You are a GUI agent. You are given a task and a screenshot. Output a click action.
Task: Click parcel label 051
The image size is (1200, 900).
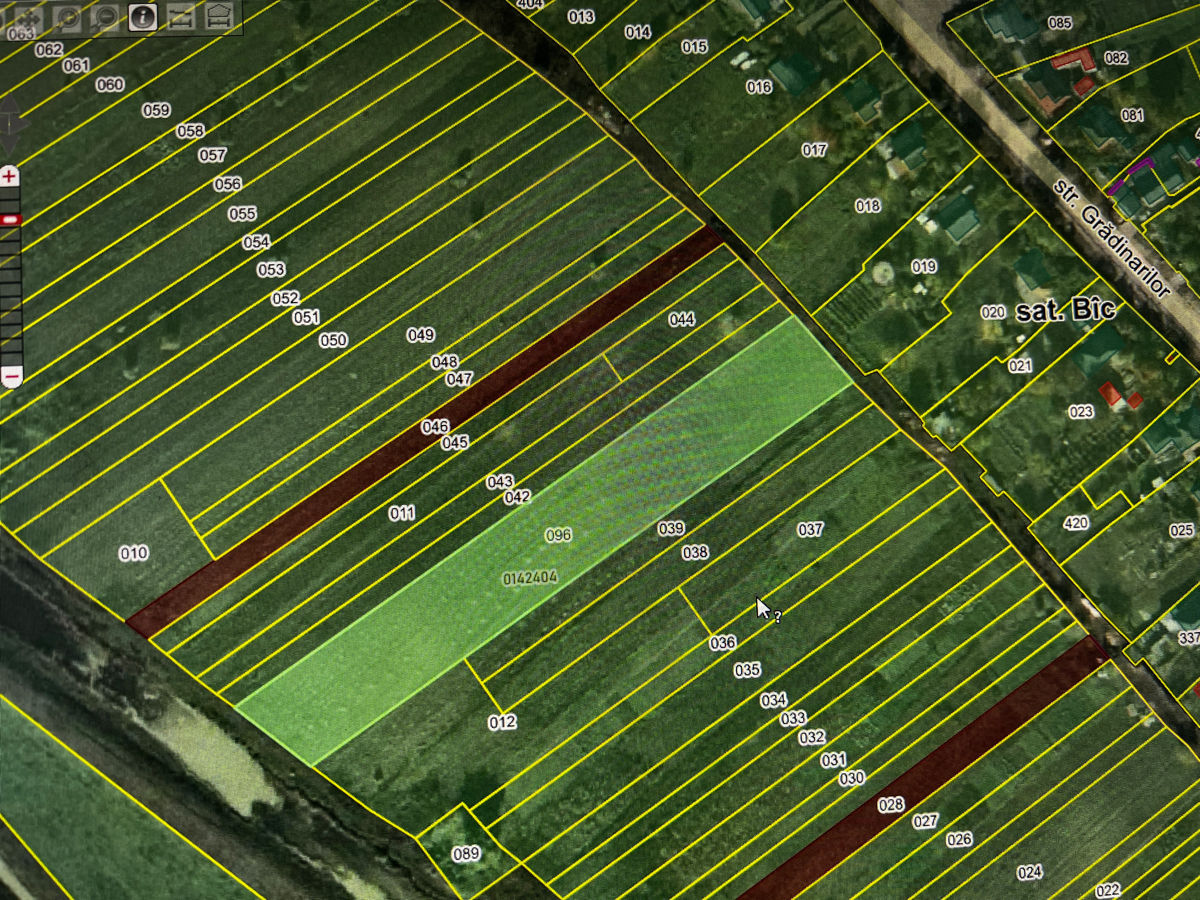coord(306,317)
